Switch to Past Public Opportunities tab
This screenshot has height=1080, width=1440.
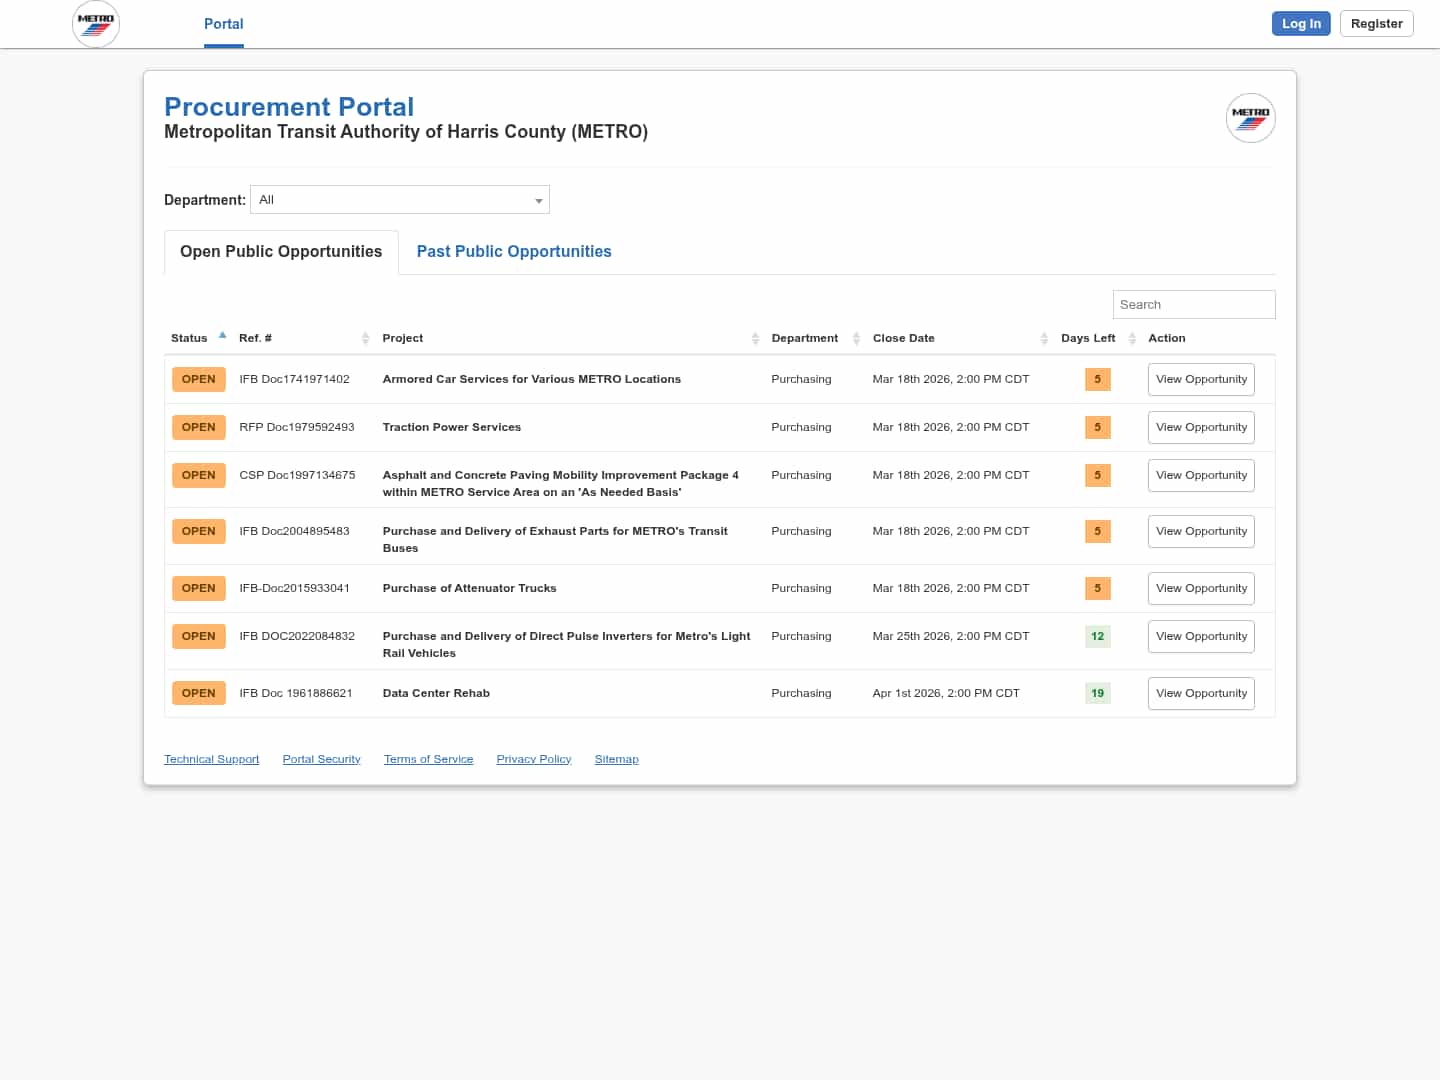pos(514,252)
